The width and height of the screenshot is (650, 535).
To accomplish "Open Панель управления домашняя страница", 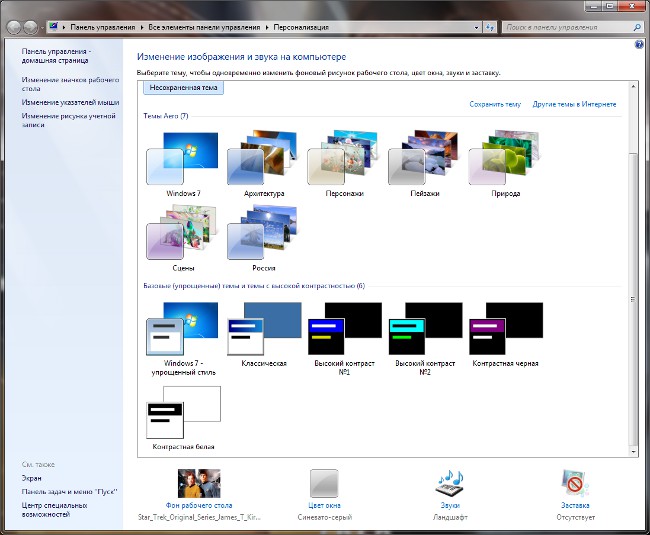I will [56, 56].
